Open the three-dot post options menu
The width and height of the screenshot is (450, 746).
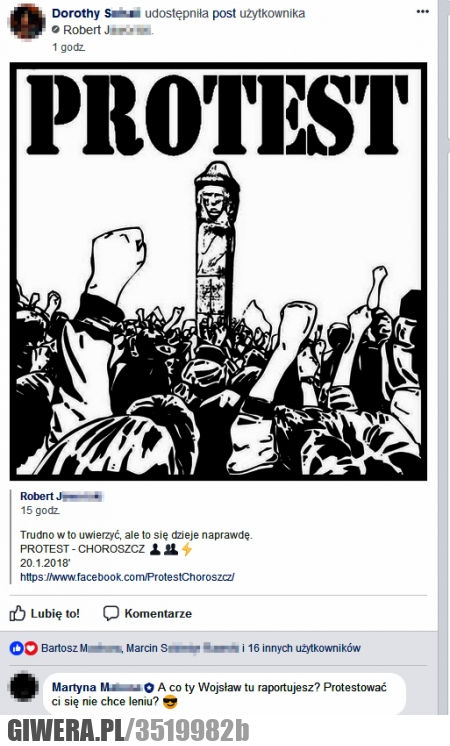[422, 12]
